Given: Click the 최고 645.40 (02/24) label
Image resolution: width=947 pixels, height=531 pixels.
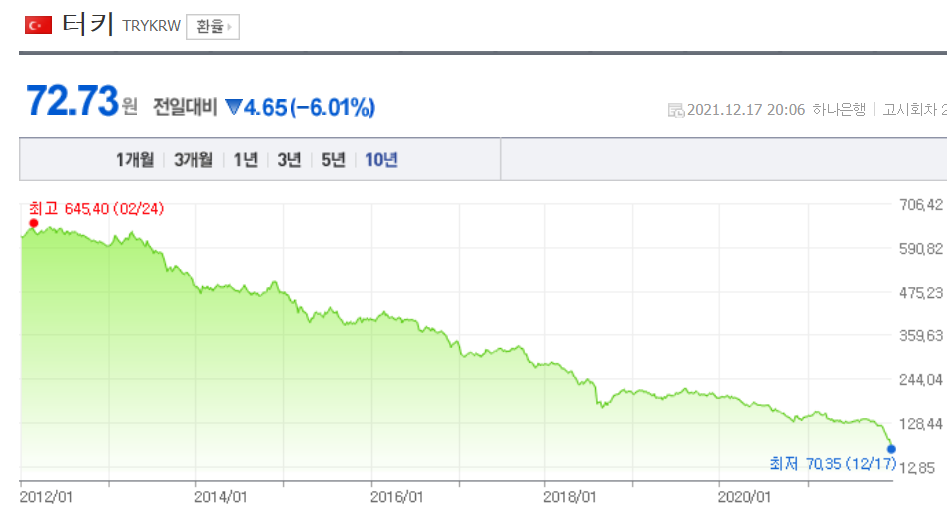Looking at the screenshot, I should click(96, 208).
